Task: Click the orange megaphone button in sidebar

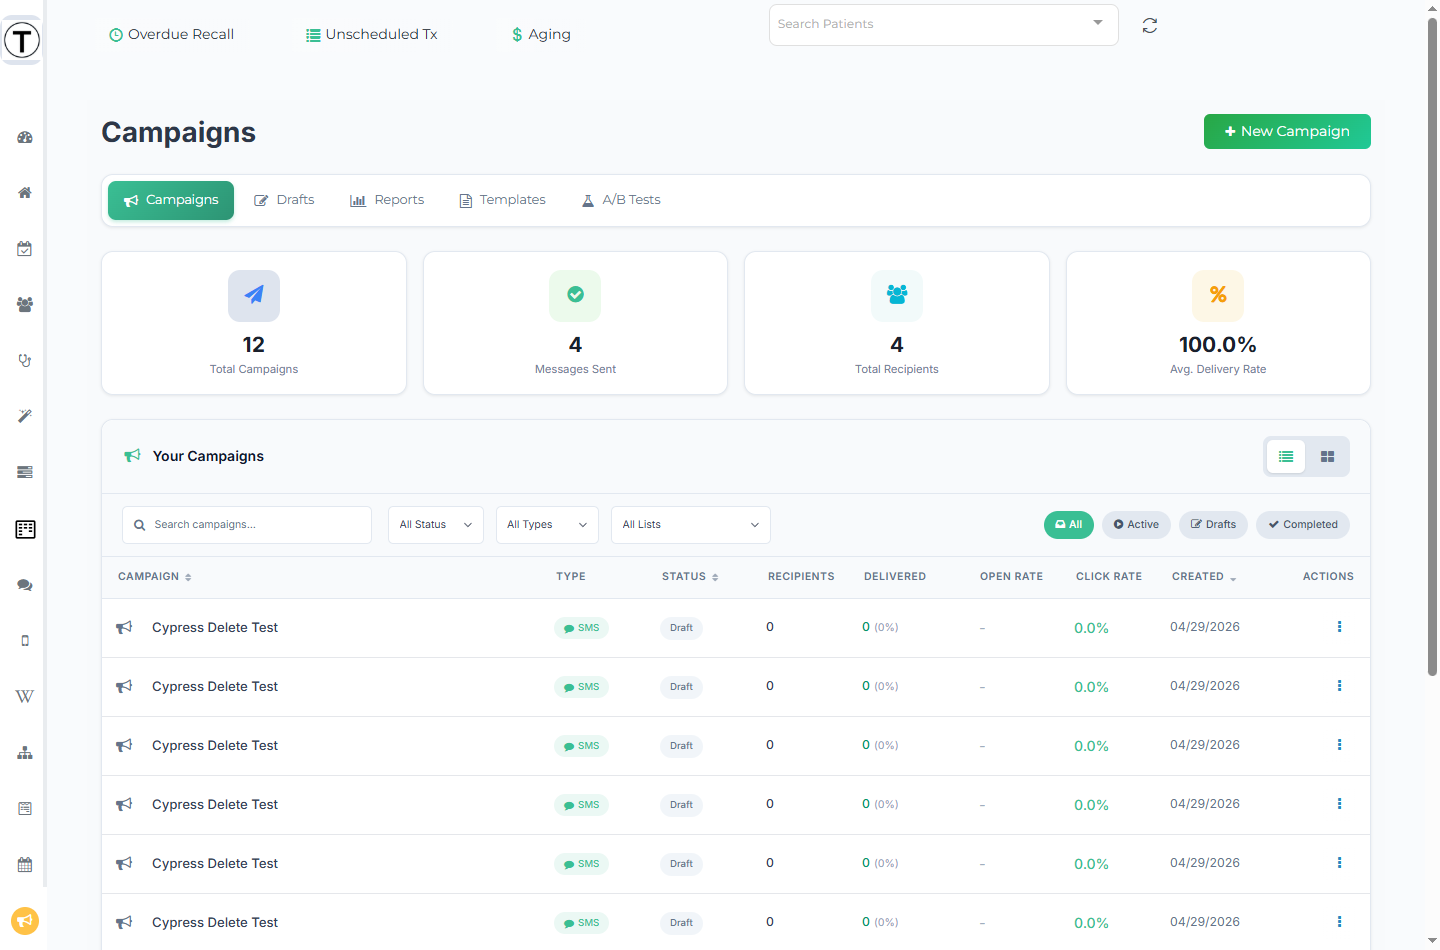Action: [25, 920]
